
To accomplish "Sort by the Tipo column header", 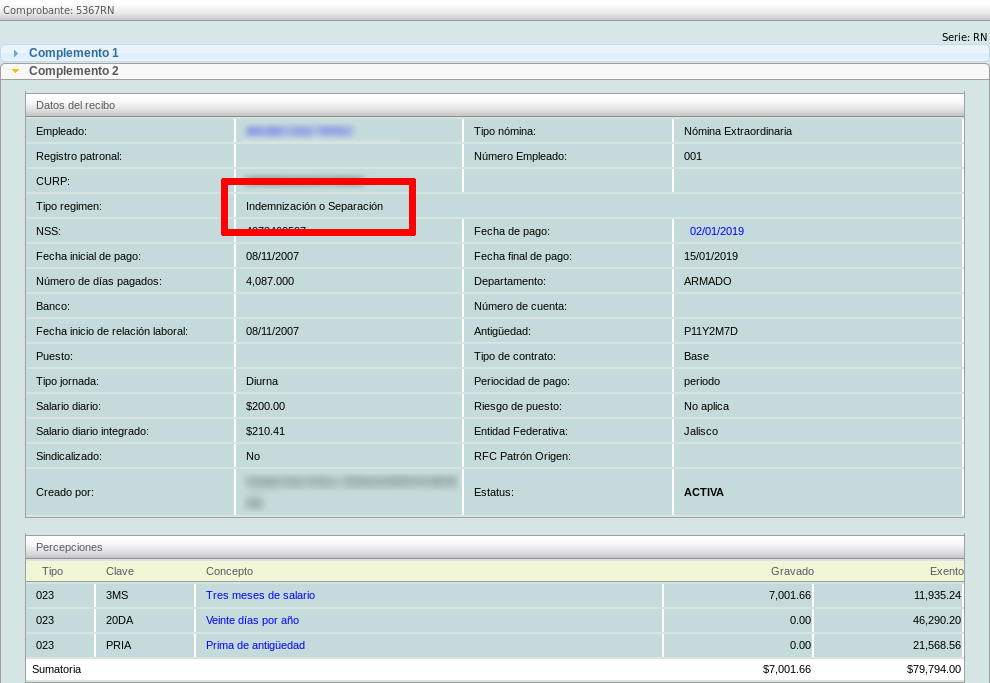I will pos(52,571).
